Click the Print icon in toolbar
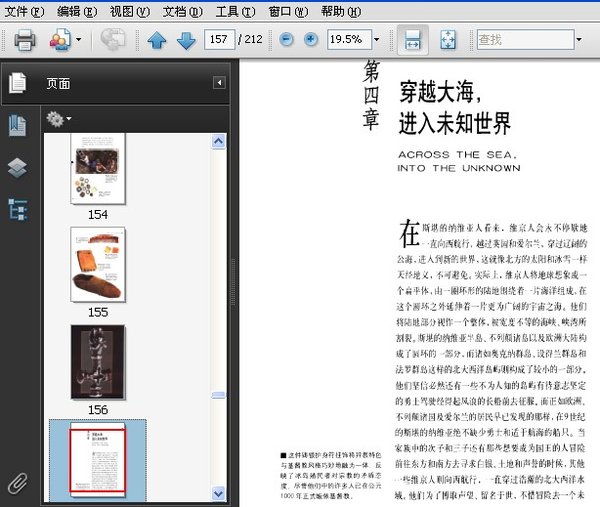The width and height of the screenshot is (600, 507). pyautogui.click(x=24, y=40)
